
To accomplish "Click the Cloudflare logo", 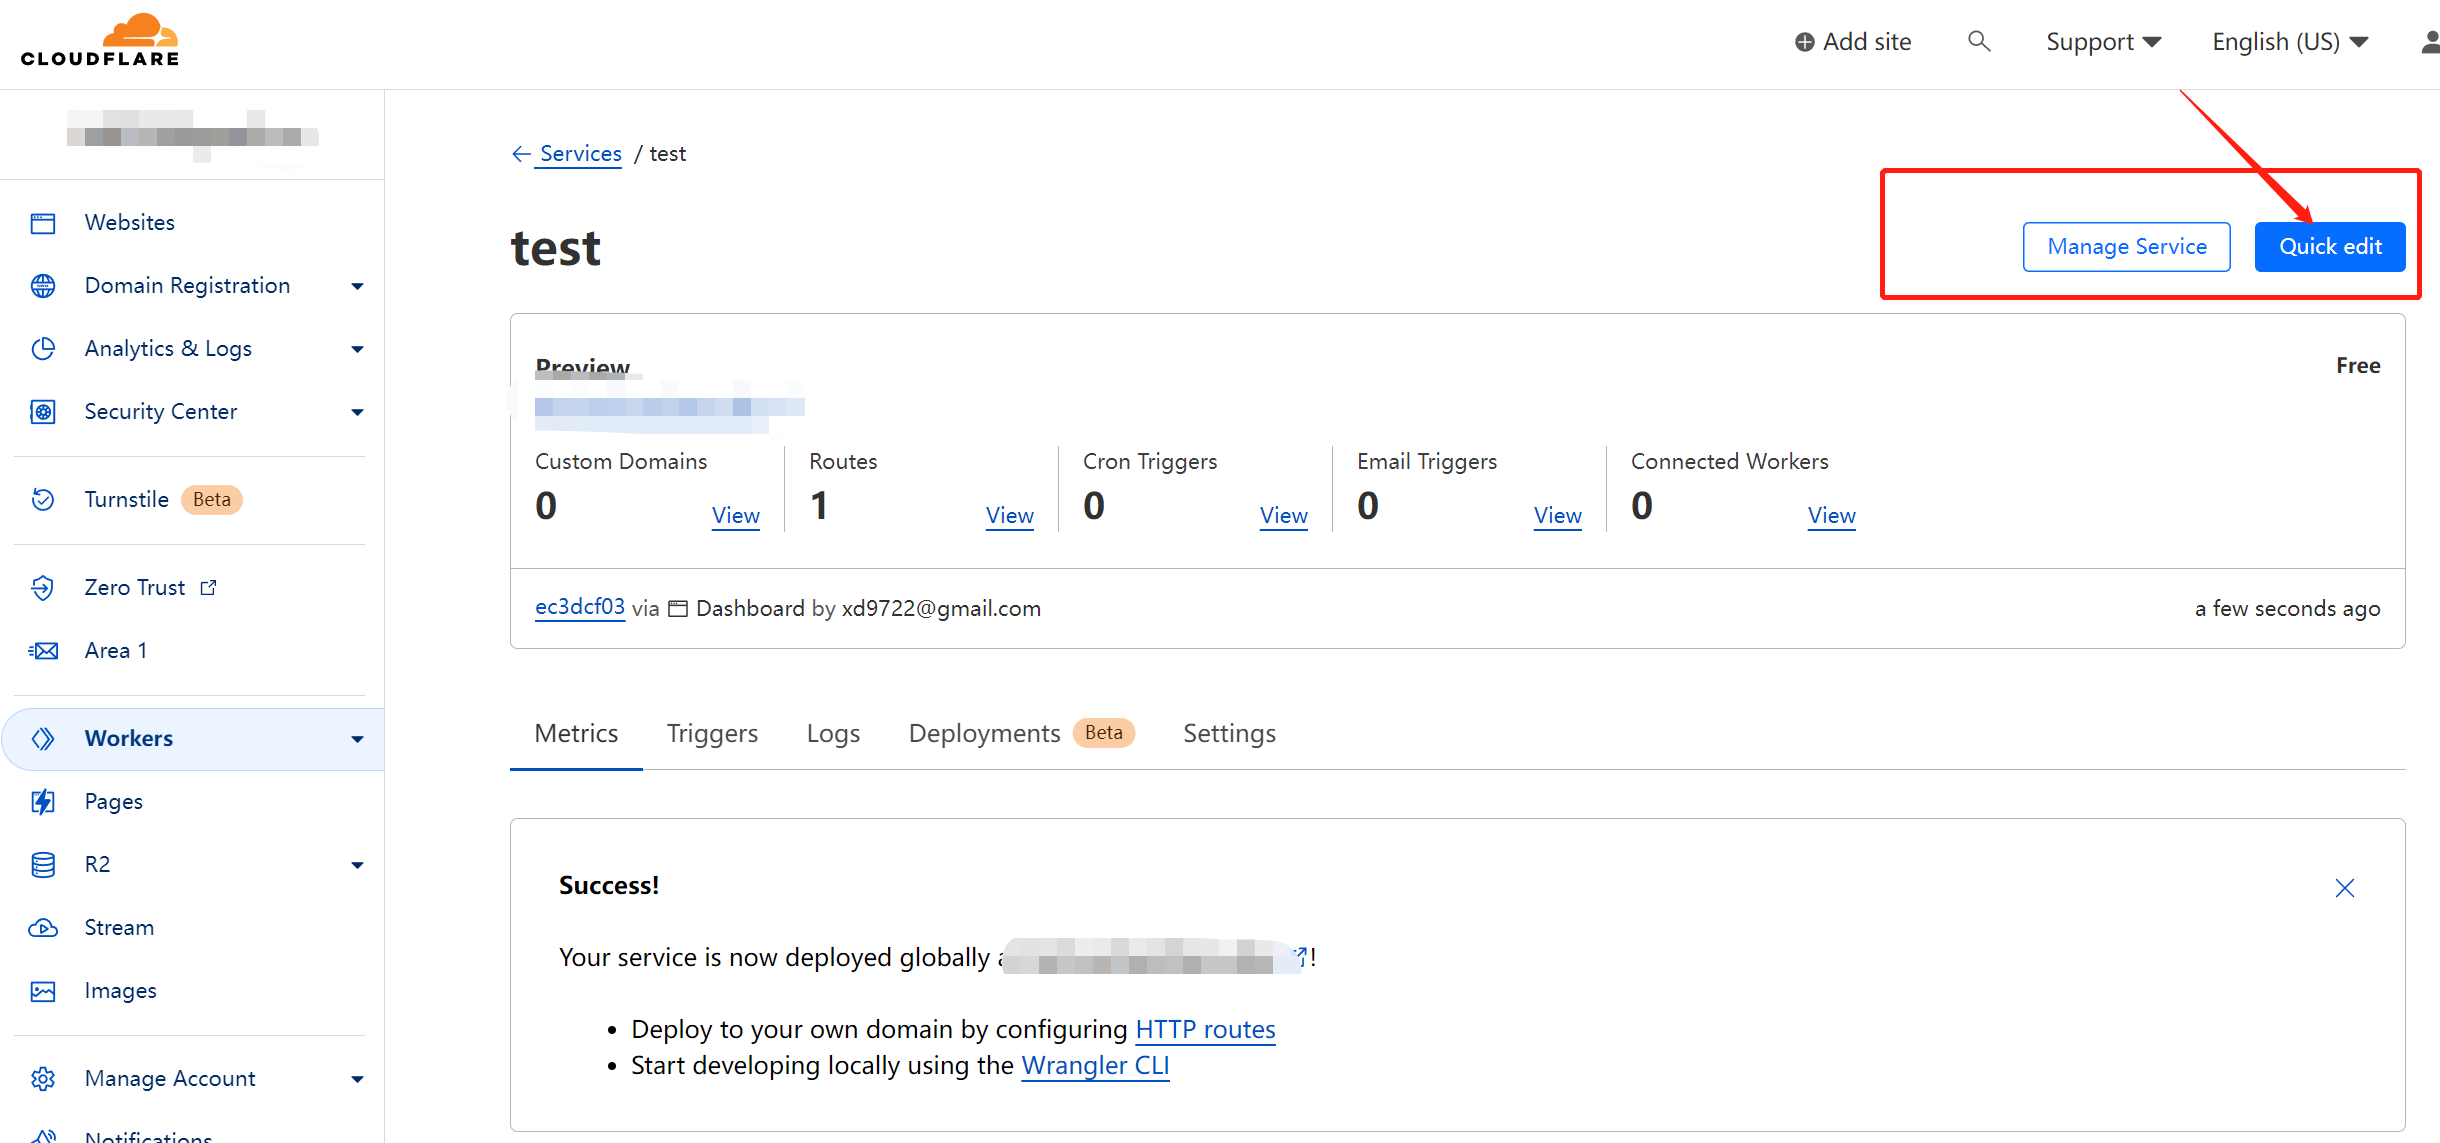I will point(100,40).
